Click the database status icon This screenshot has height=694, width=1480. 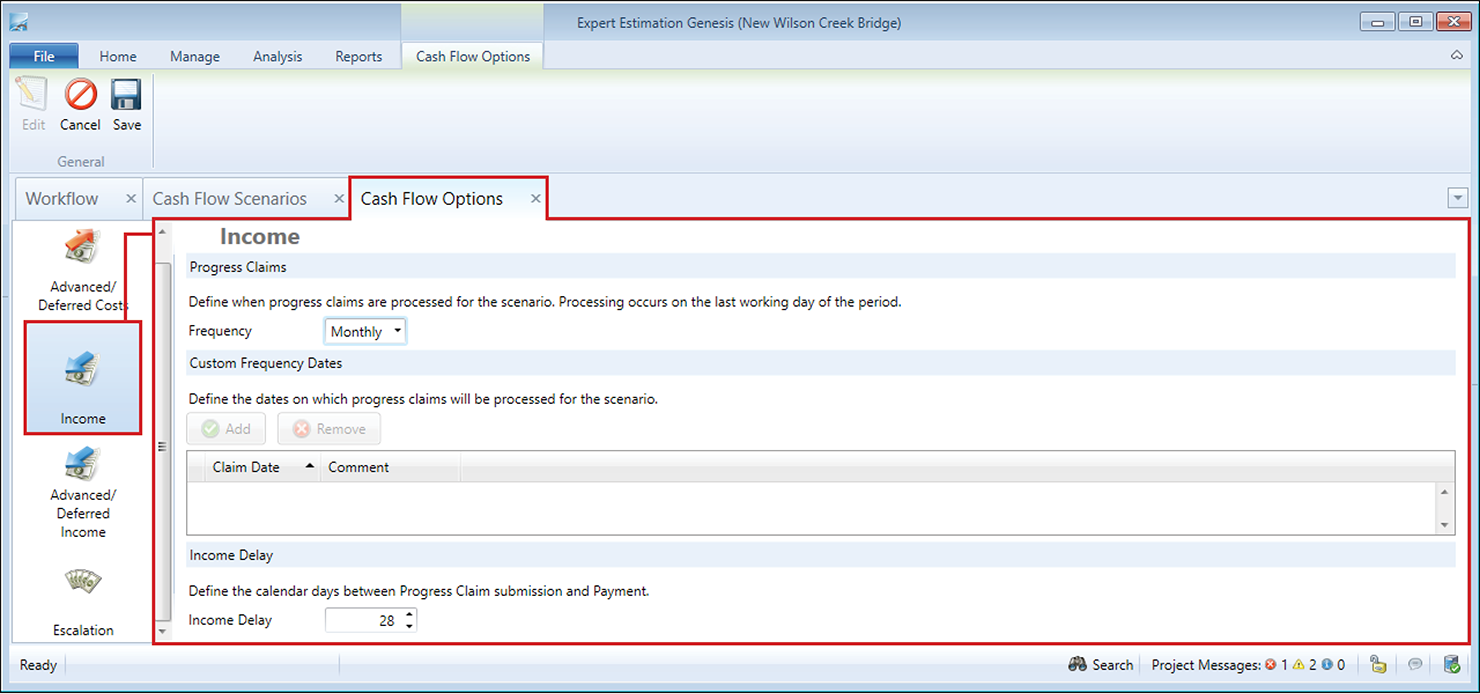pos(1452,665)
